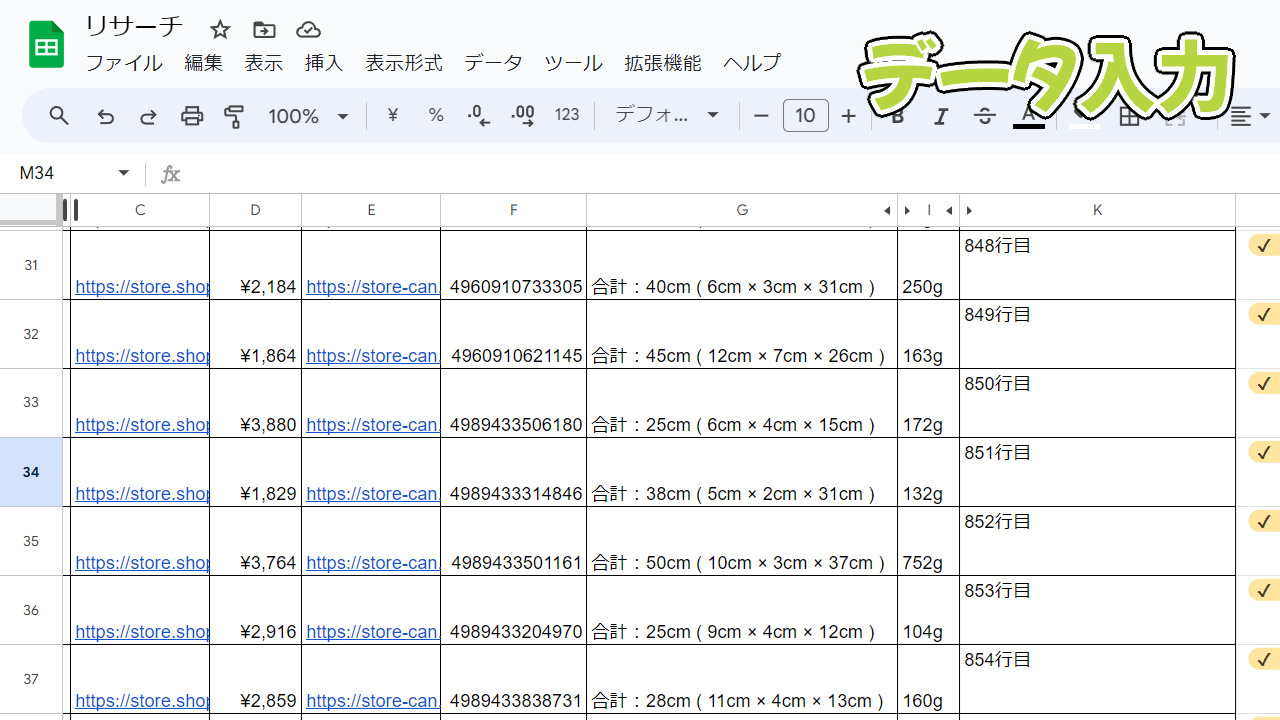Click the undo arrow icon
The image size is (1280, 720).
coord(105,116)
